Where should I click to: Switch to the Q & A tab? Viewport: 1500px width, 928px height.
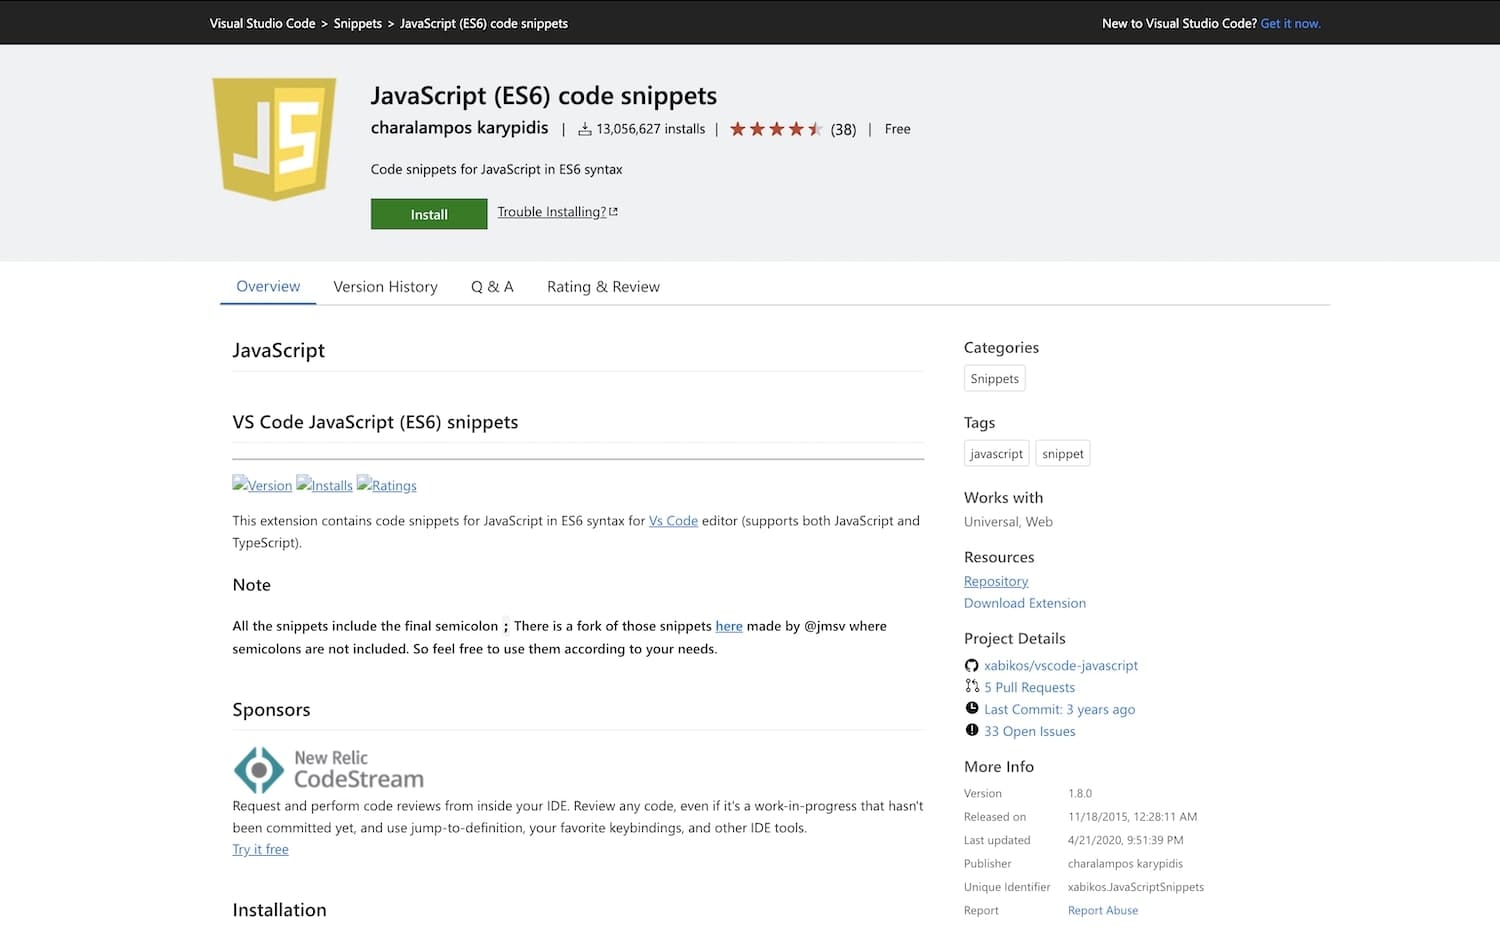pos(492,286)
